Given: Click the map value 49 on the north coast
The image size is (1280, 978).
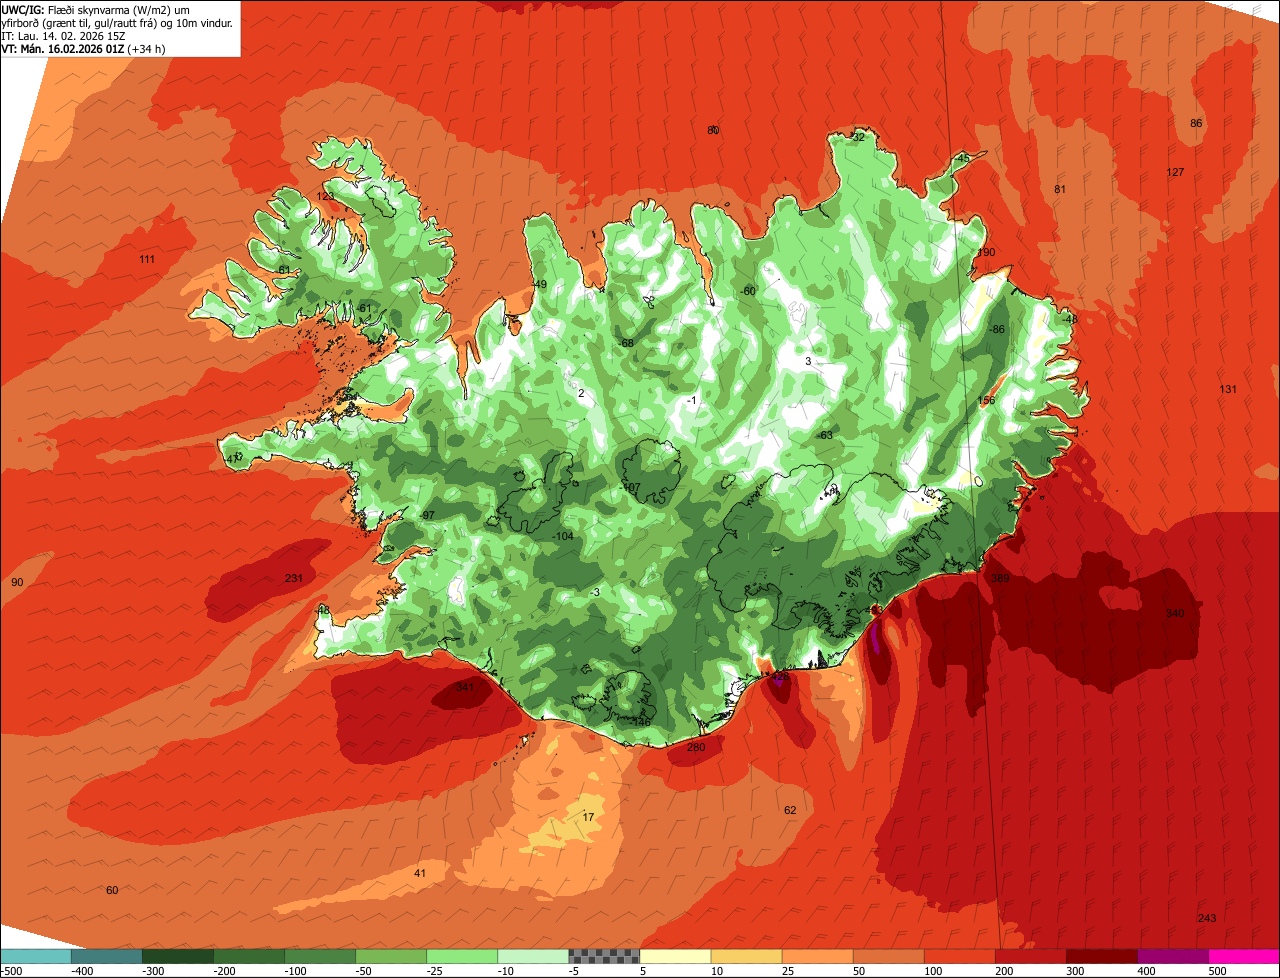Looking at the screenshot, I should click(x=540, y=285).
